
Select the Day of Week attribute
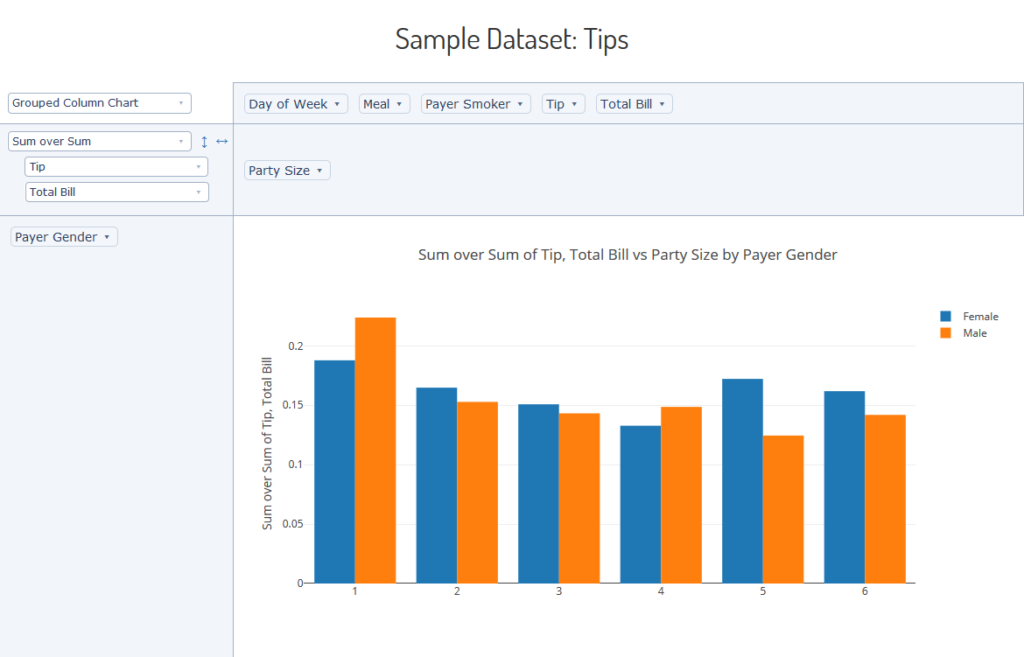pyautogui.click(x=296, y=104)
